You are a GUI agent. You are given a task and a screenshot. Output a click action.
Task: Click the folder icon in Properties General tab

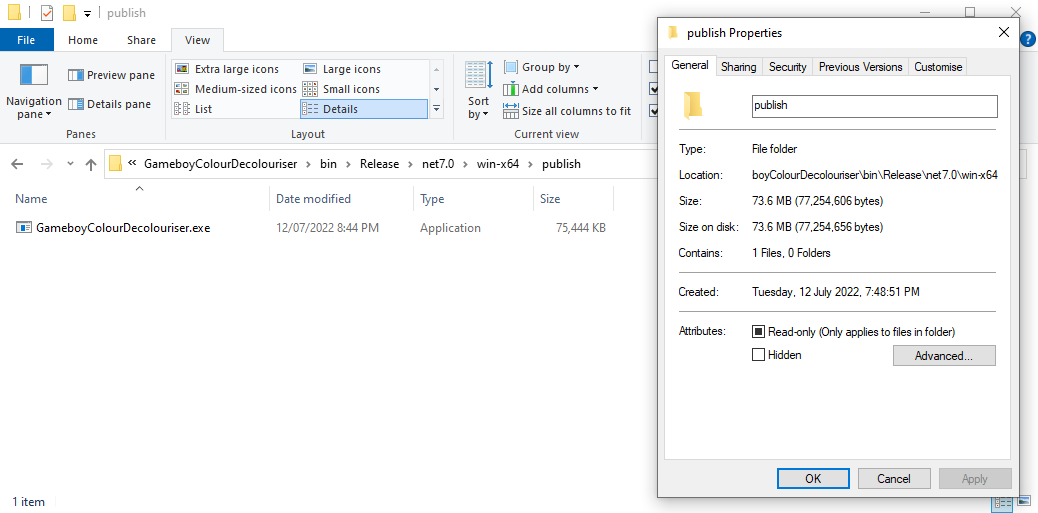692,106
